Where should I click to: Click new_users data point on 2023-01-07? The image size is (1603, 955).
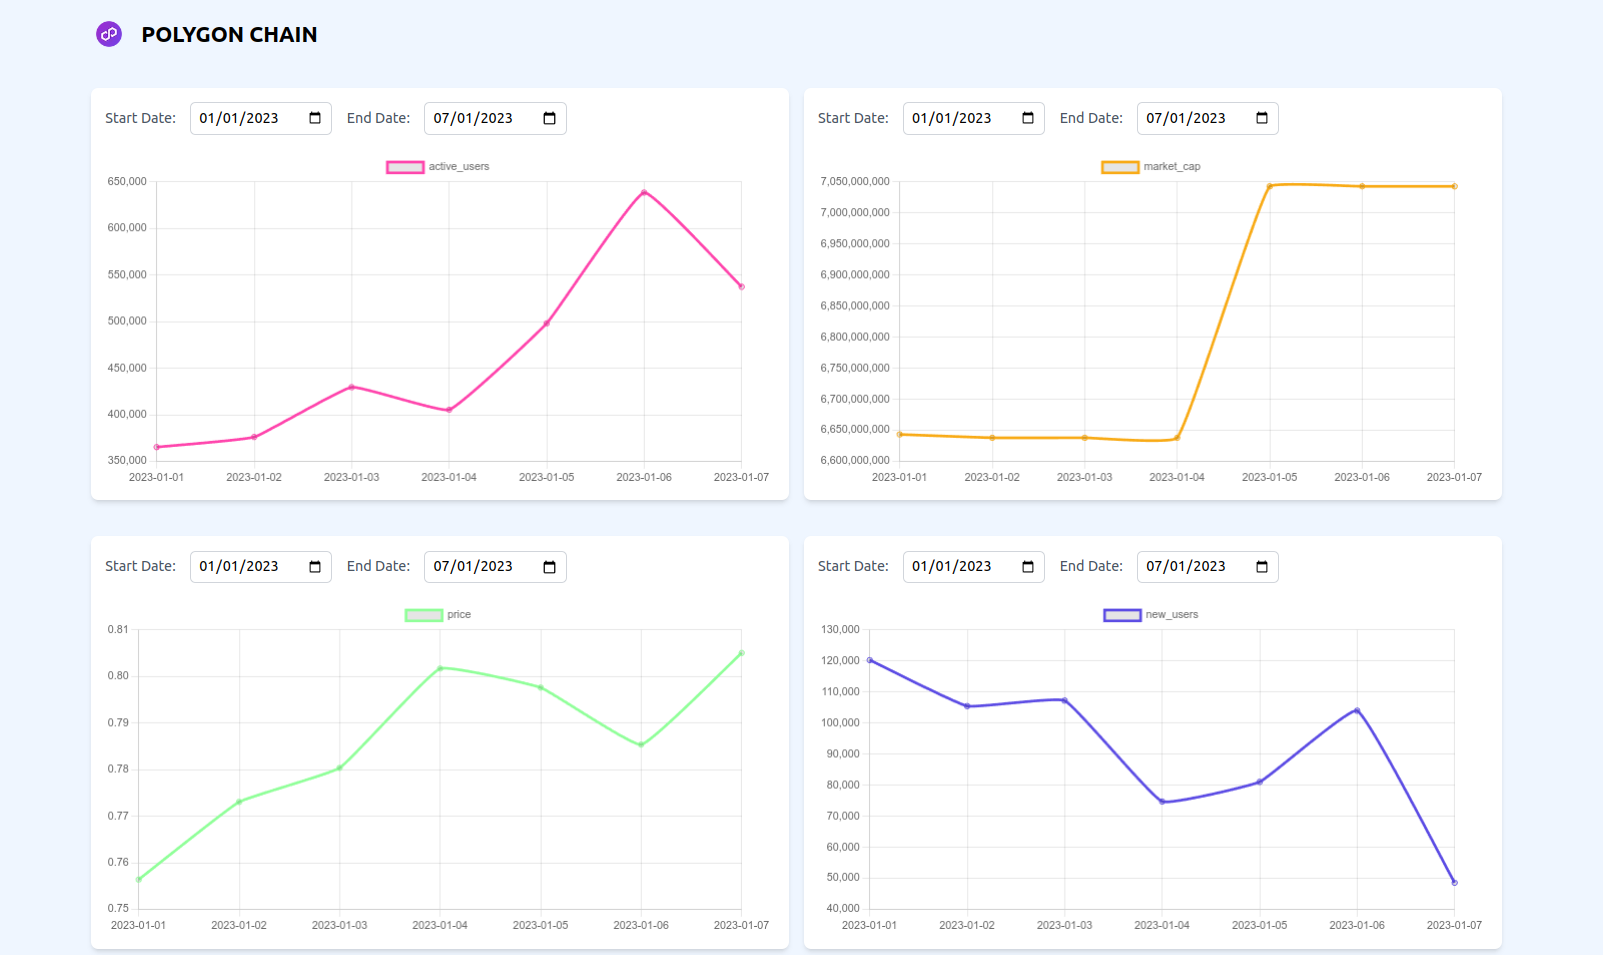[1454, 883]
